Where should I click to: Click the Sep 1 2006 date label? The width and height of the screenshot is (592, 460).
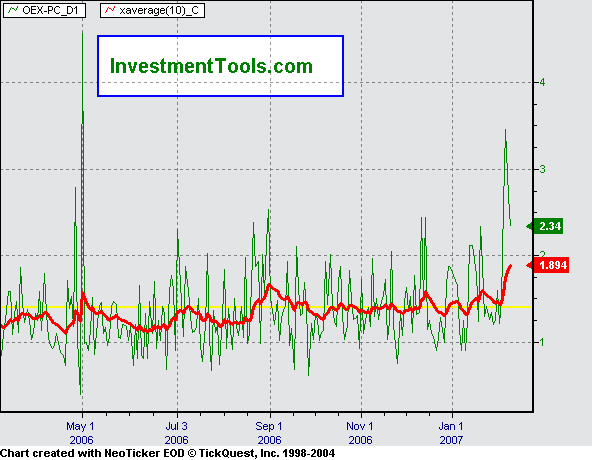tap(269, 433)
